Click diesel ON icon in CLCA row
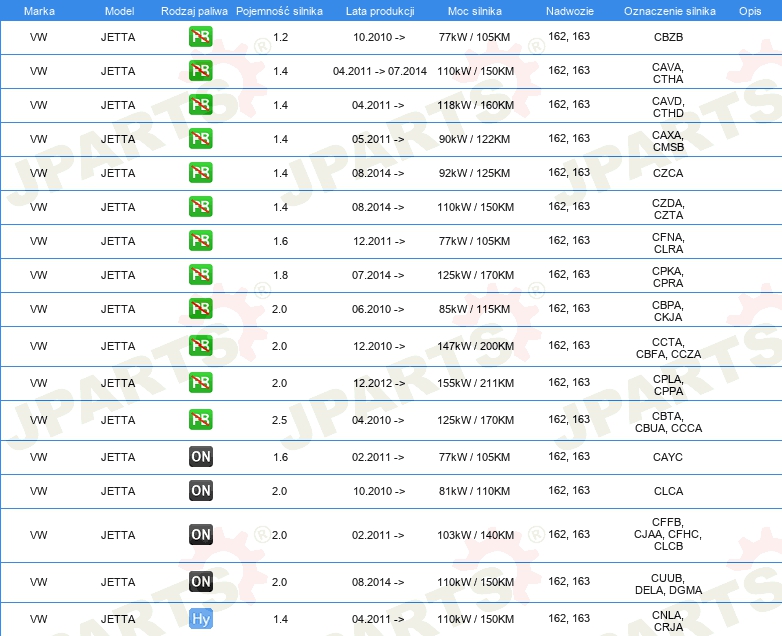This screenshot has height=636, width=782. (200, 490)
